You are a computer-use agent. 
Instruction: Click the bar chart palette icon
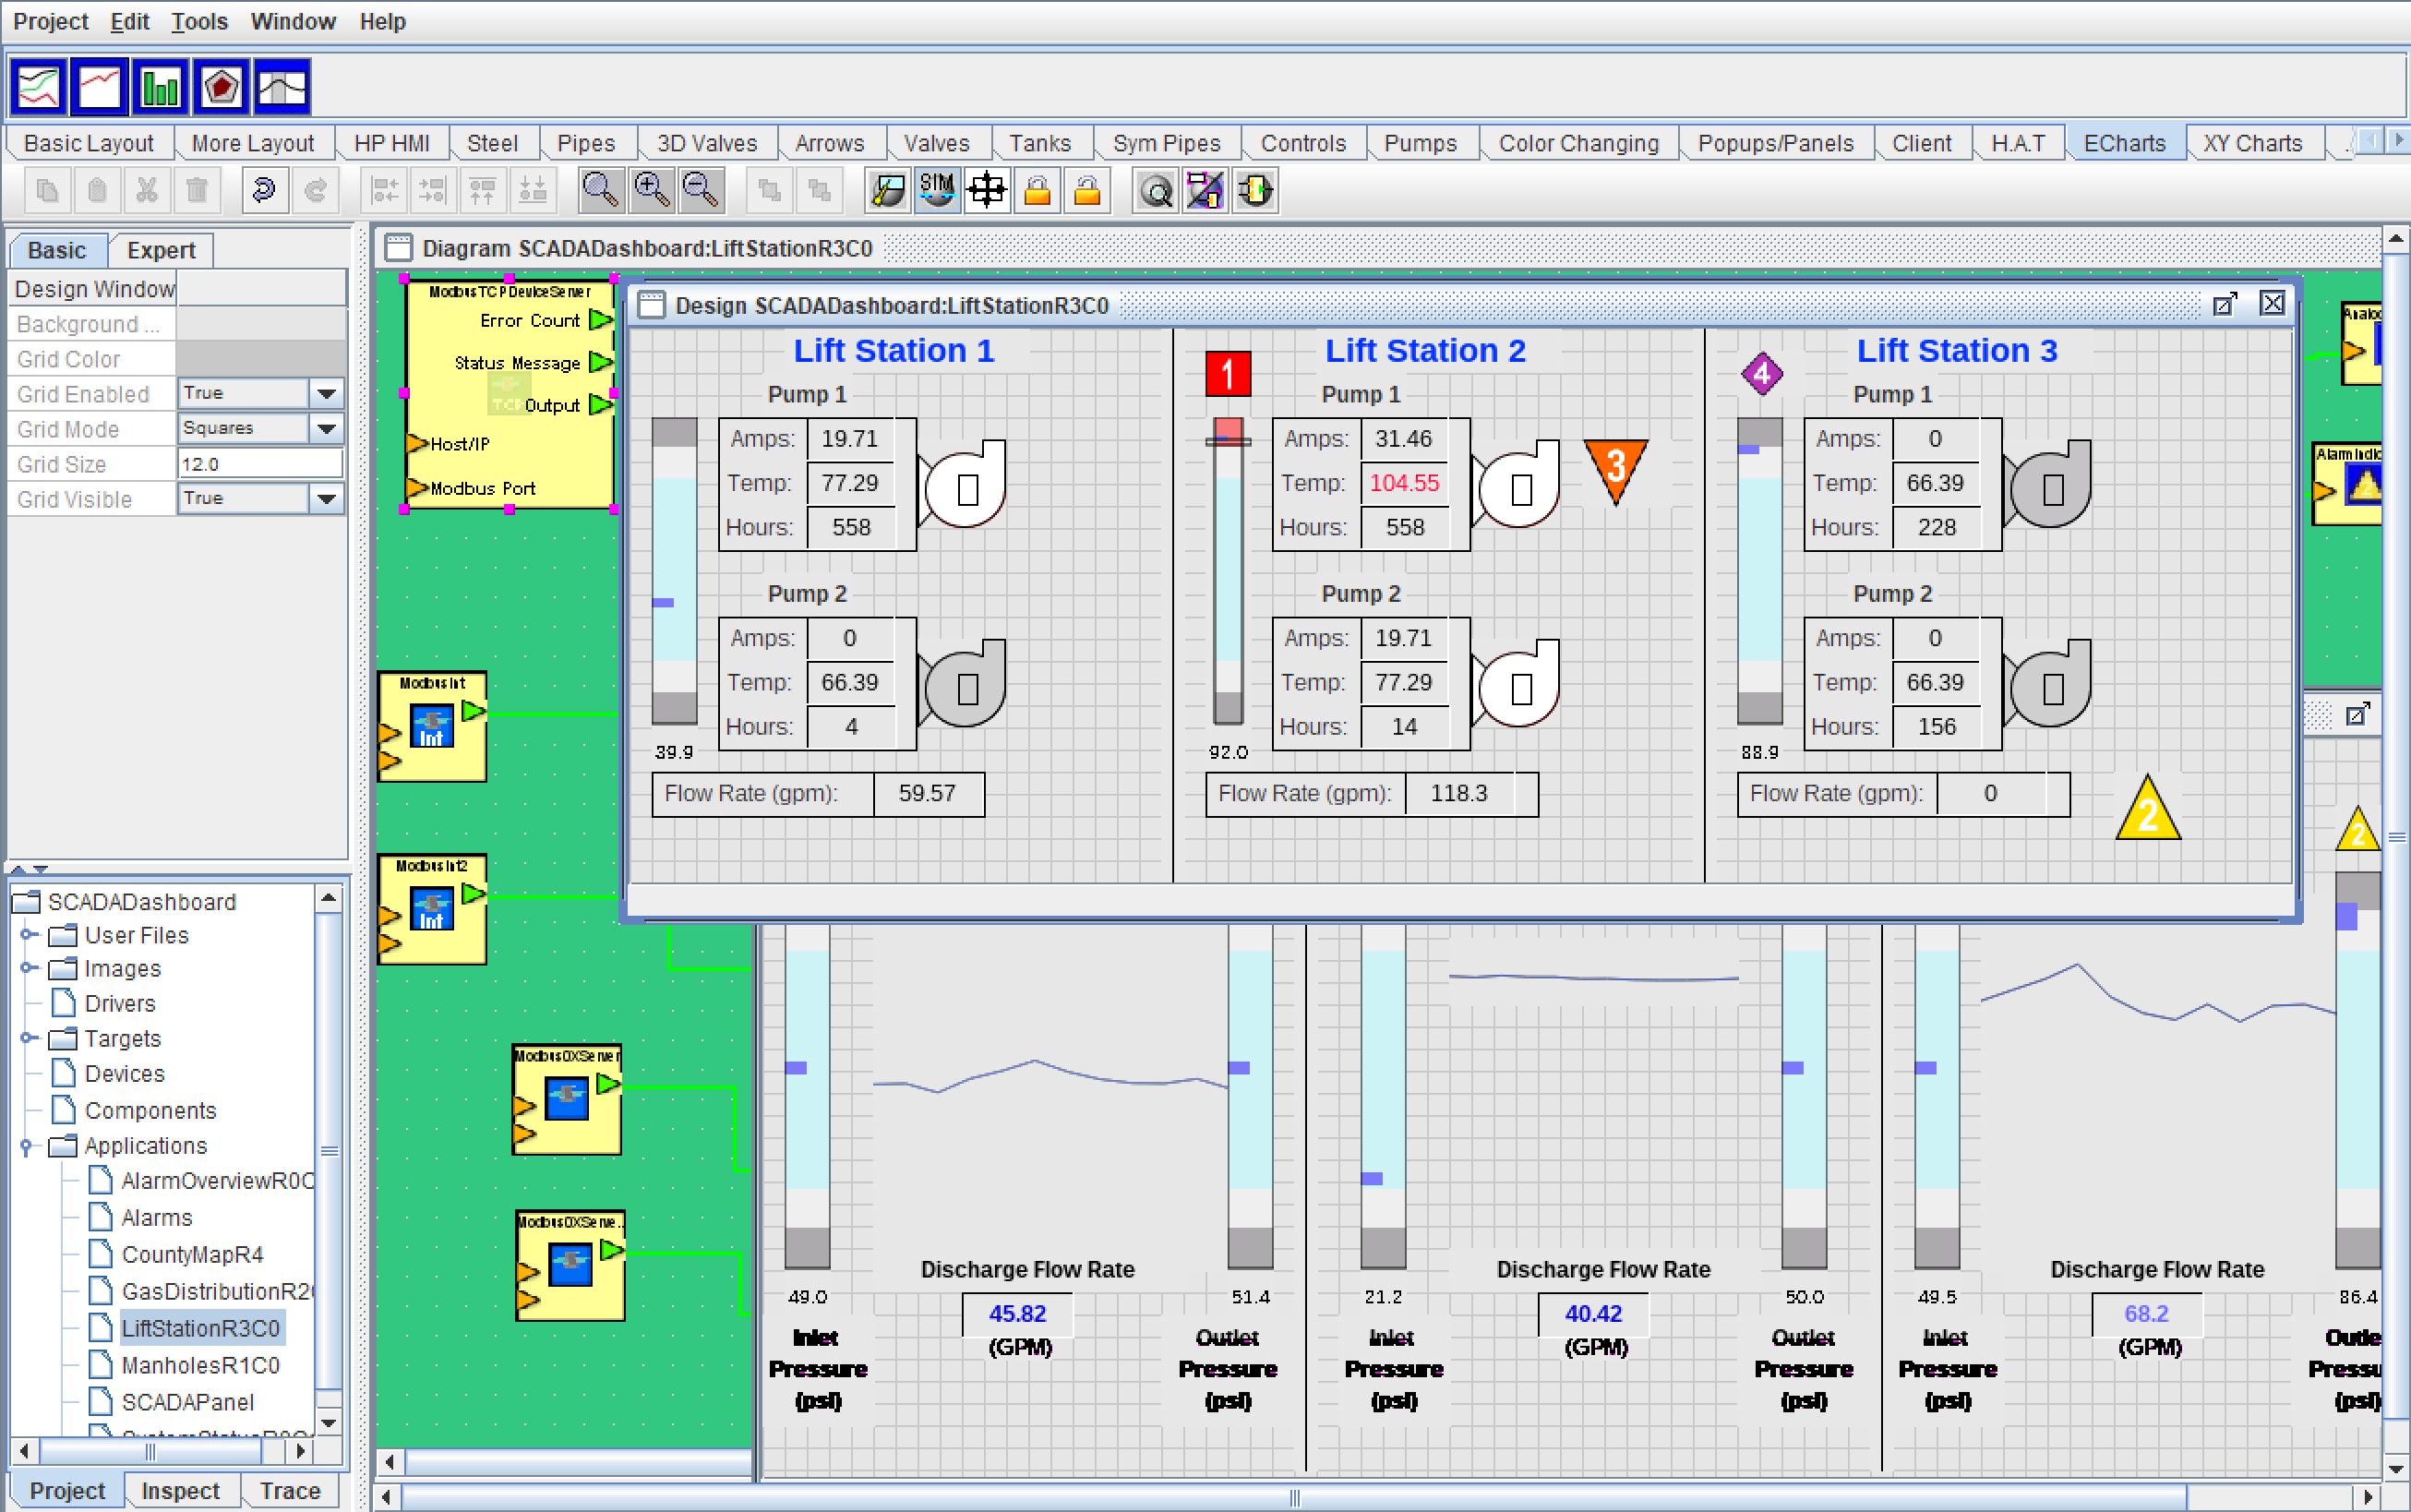point(160,88)
